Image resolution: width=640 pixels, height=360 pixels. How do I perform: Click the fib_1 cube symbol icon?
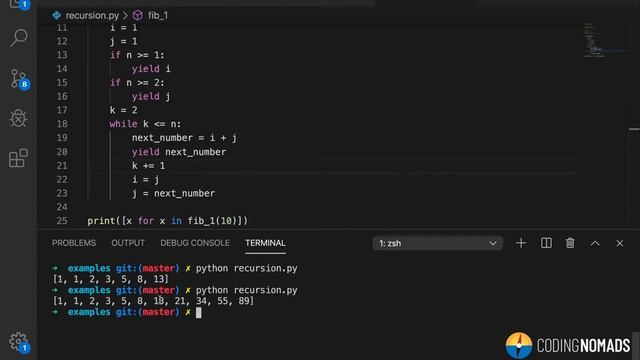tap(138, 16)
